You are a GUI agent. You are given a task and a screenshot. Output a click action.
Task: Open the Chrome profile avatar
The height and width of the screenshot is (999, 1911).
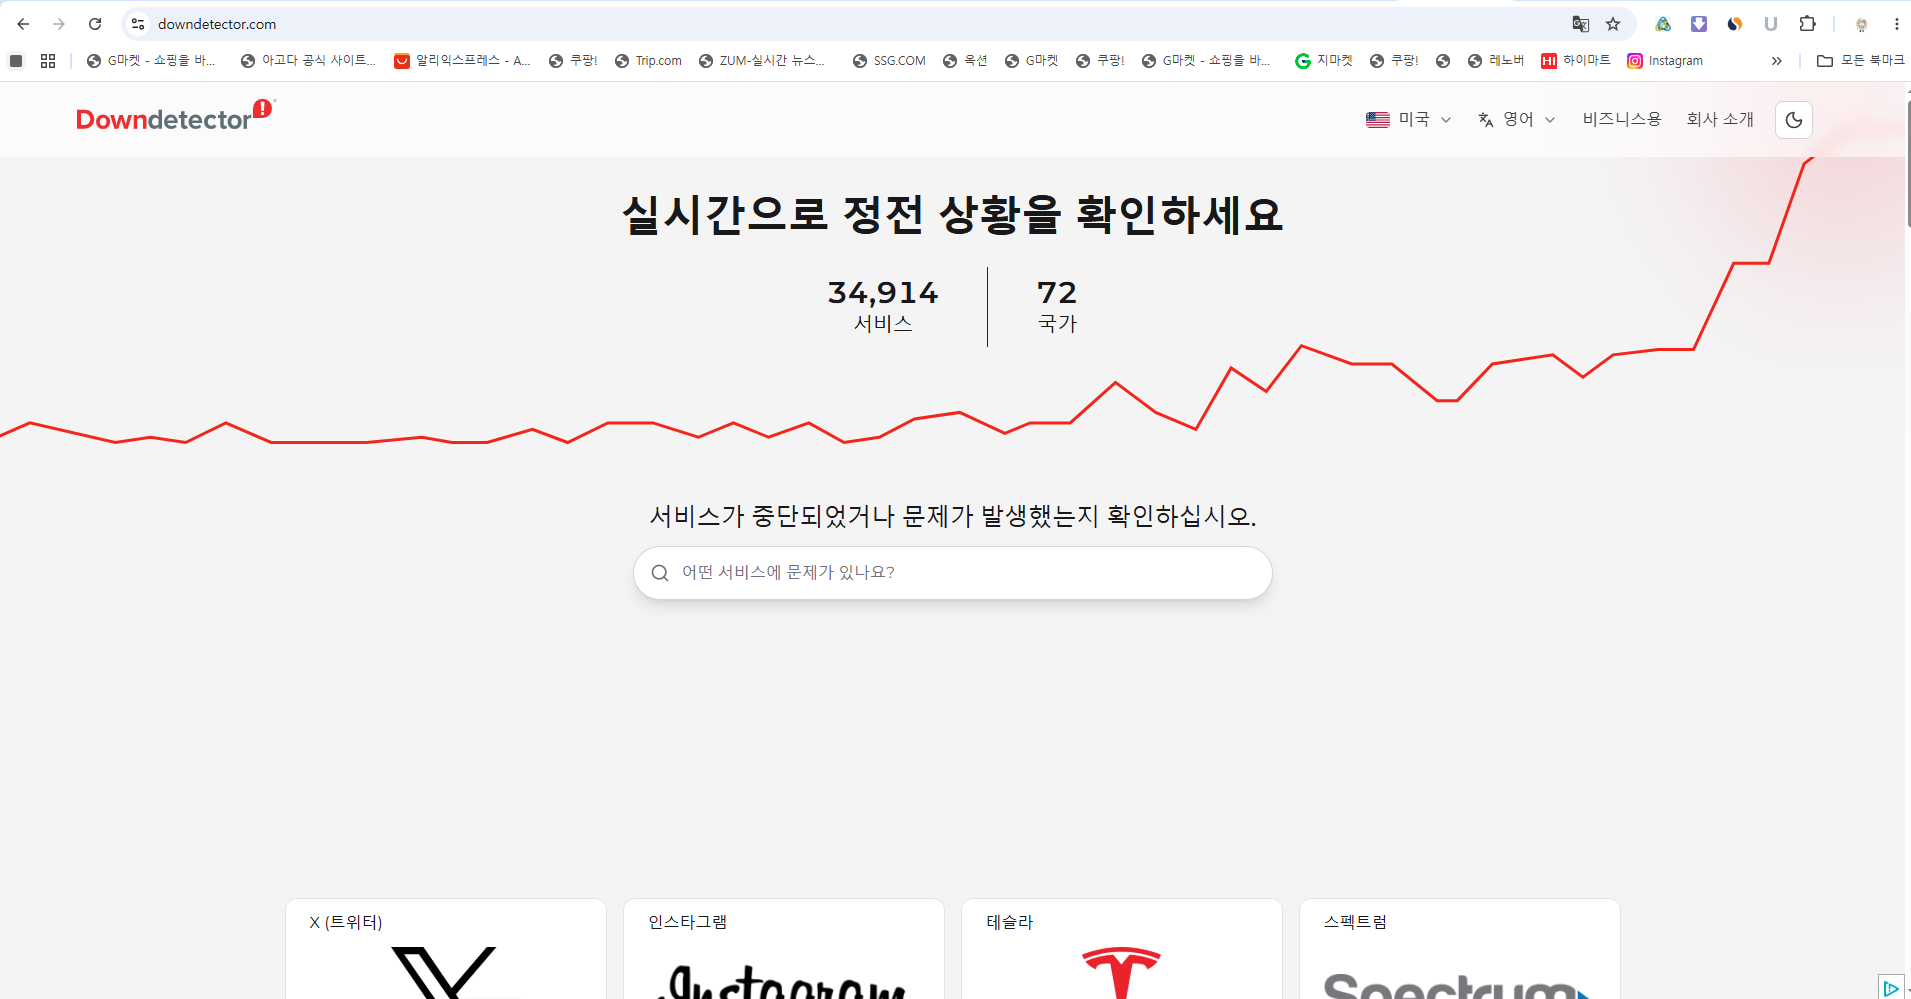[x=1861, y=24]
